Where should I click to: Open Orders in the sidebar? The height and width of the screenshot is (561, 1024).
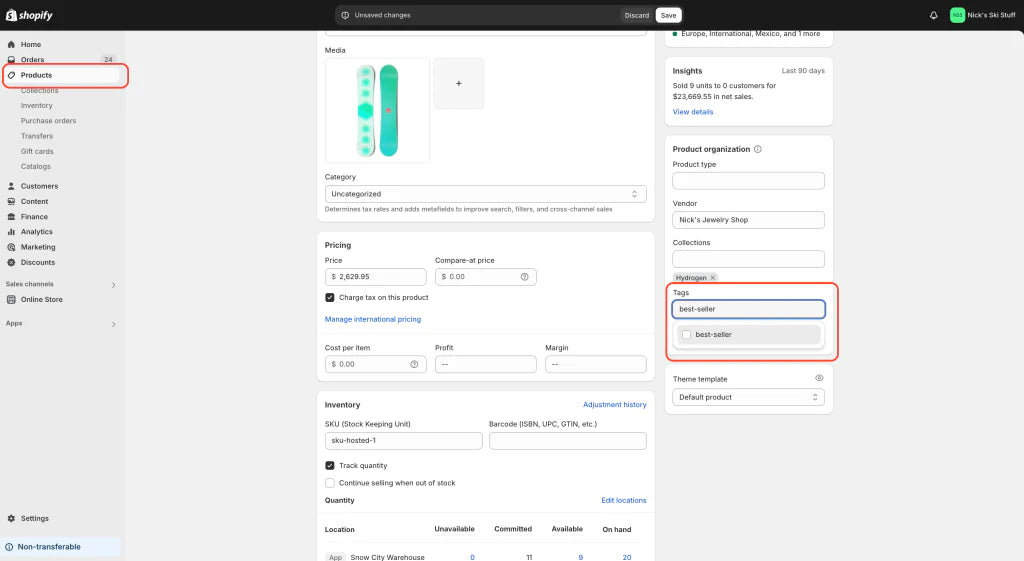(x=33, y=60)
